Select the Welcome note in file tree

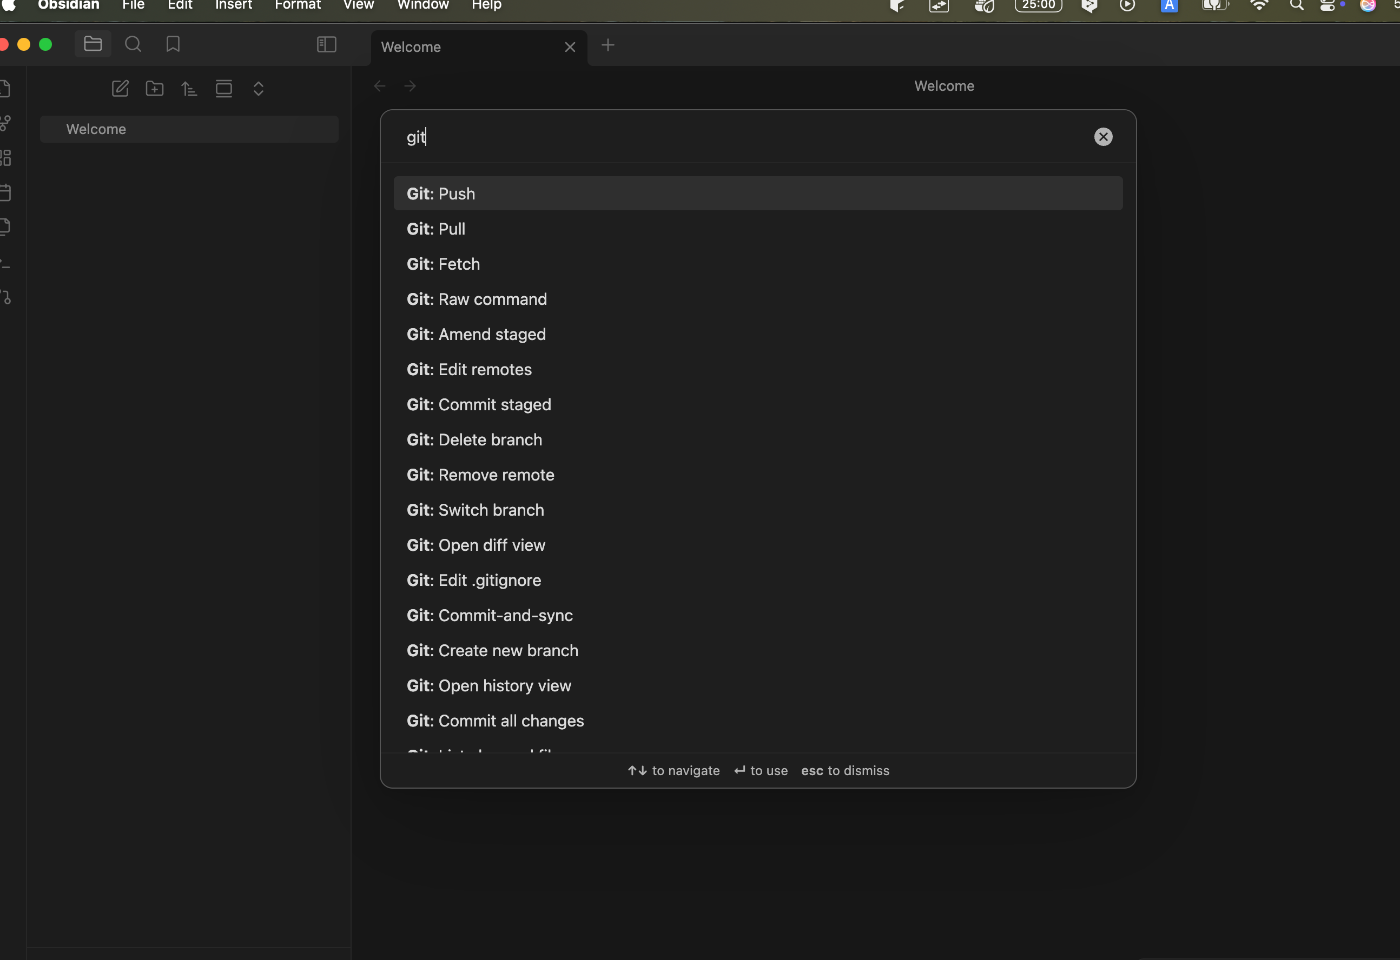(189, 129)
